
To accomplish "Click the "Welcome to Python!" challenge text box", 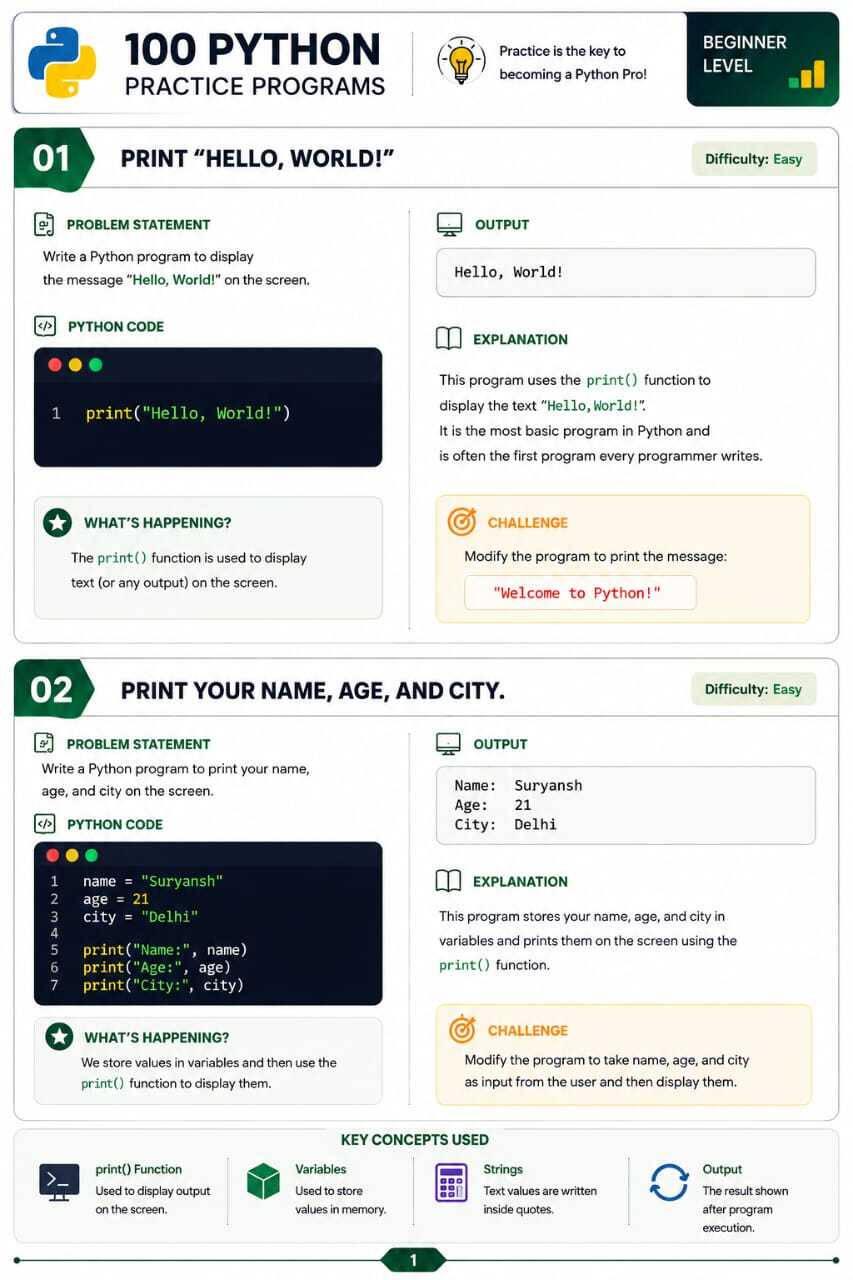I will (580, 593).
